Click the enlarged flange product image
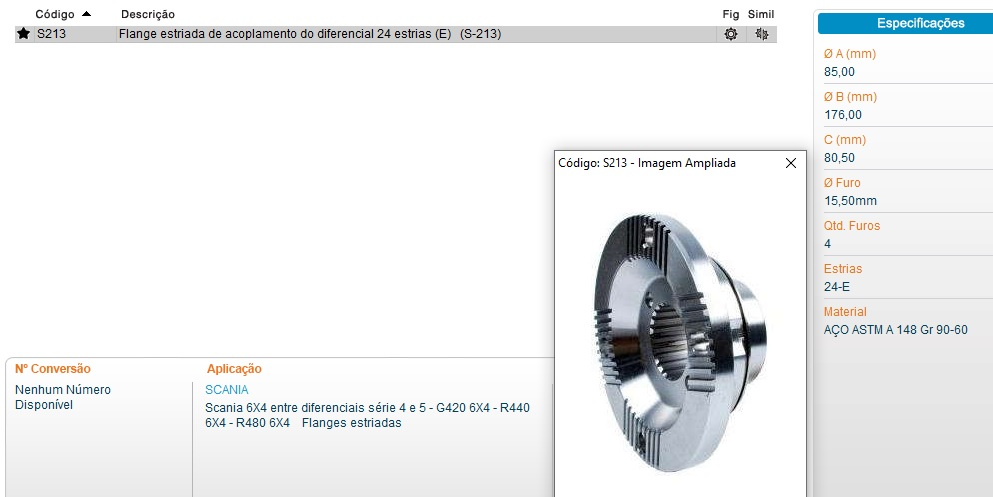Image resolution: width=993 pixels, height=497 pixels. (680, 342)
